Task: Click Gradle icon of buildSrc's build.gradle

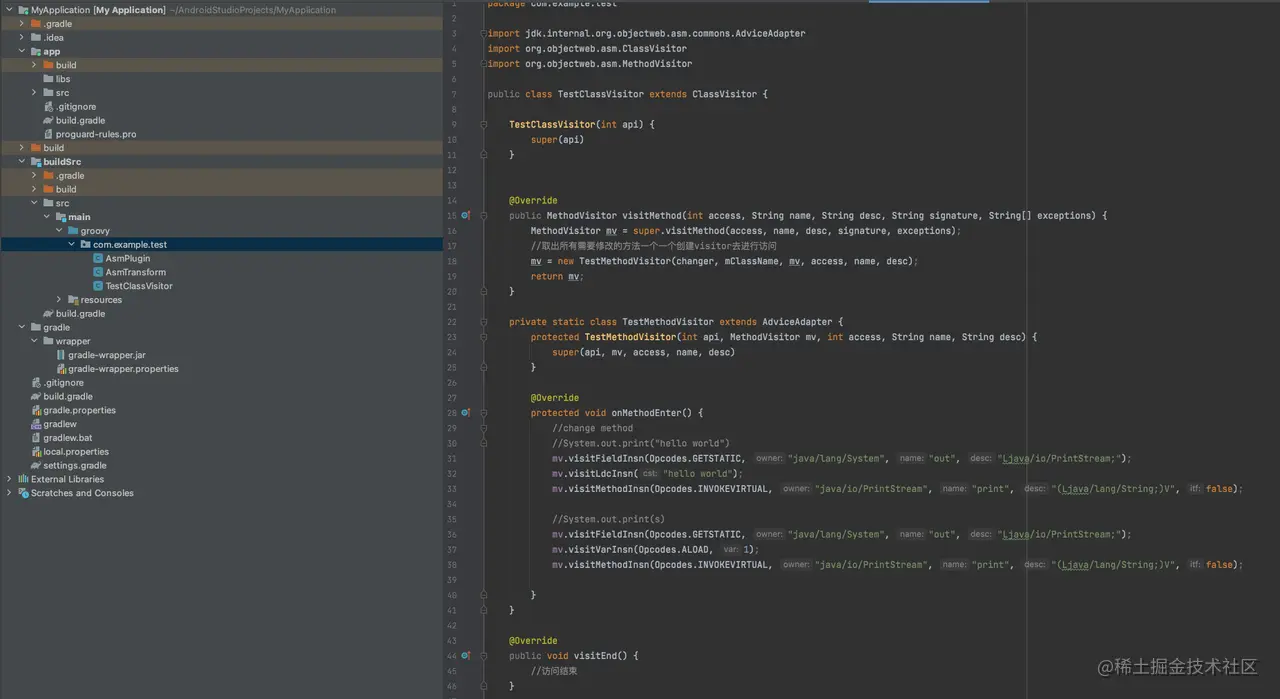Action: (x=48, y=314)
